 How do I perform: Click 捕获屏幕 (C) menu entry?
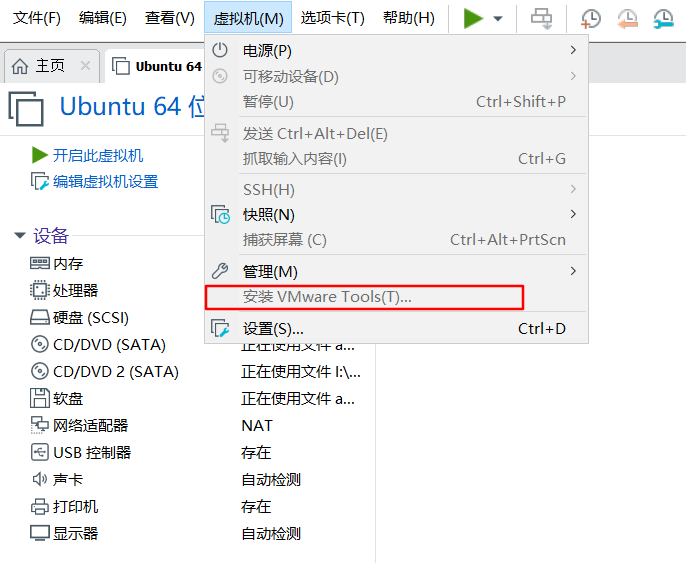pyautogui.click(x=397, y=240)
